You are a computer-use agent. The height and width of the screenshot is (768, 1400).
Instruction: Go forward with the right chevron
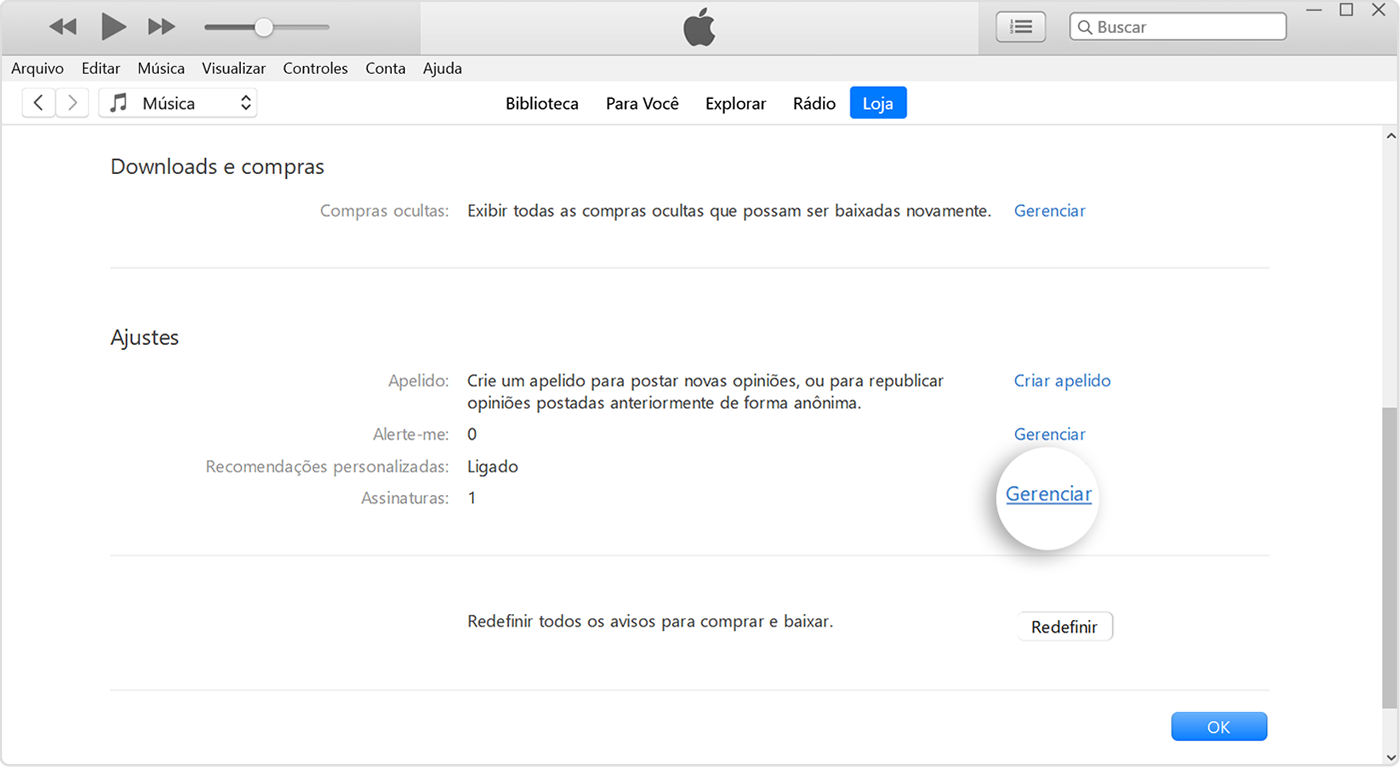point(72,103)
